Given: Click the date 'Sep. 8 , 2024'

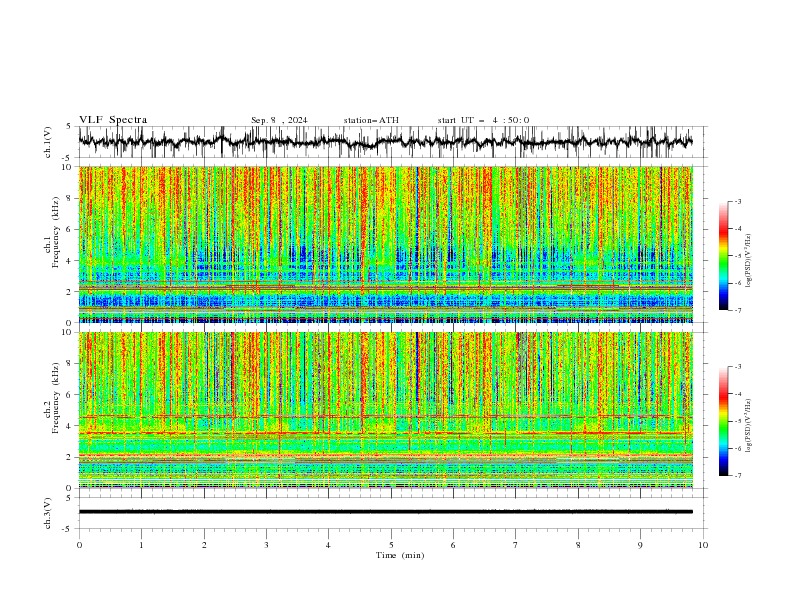Looking at the screenshot, I should pyautogui.click(x=279, y=120).
